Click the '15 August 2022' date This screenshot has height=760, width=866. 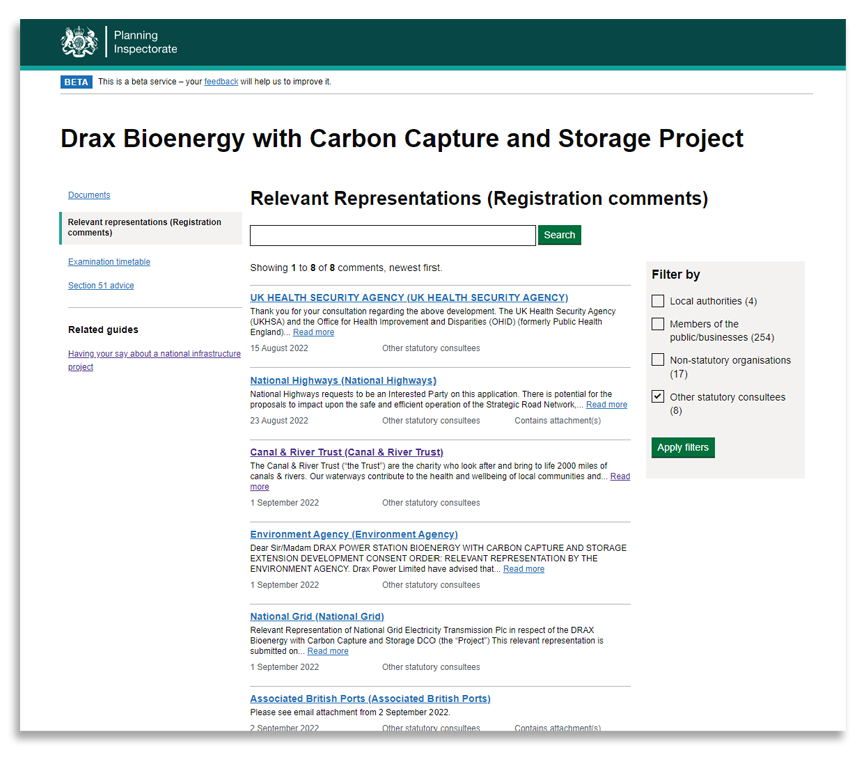click(x=279, y=349)
